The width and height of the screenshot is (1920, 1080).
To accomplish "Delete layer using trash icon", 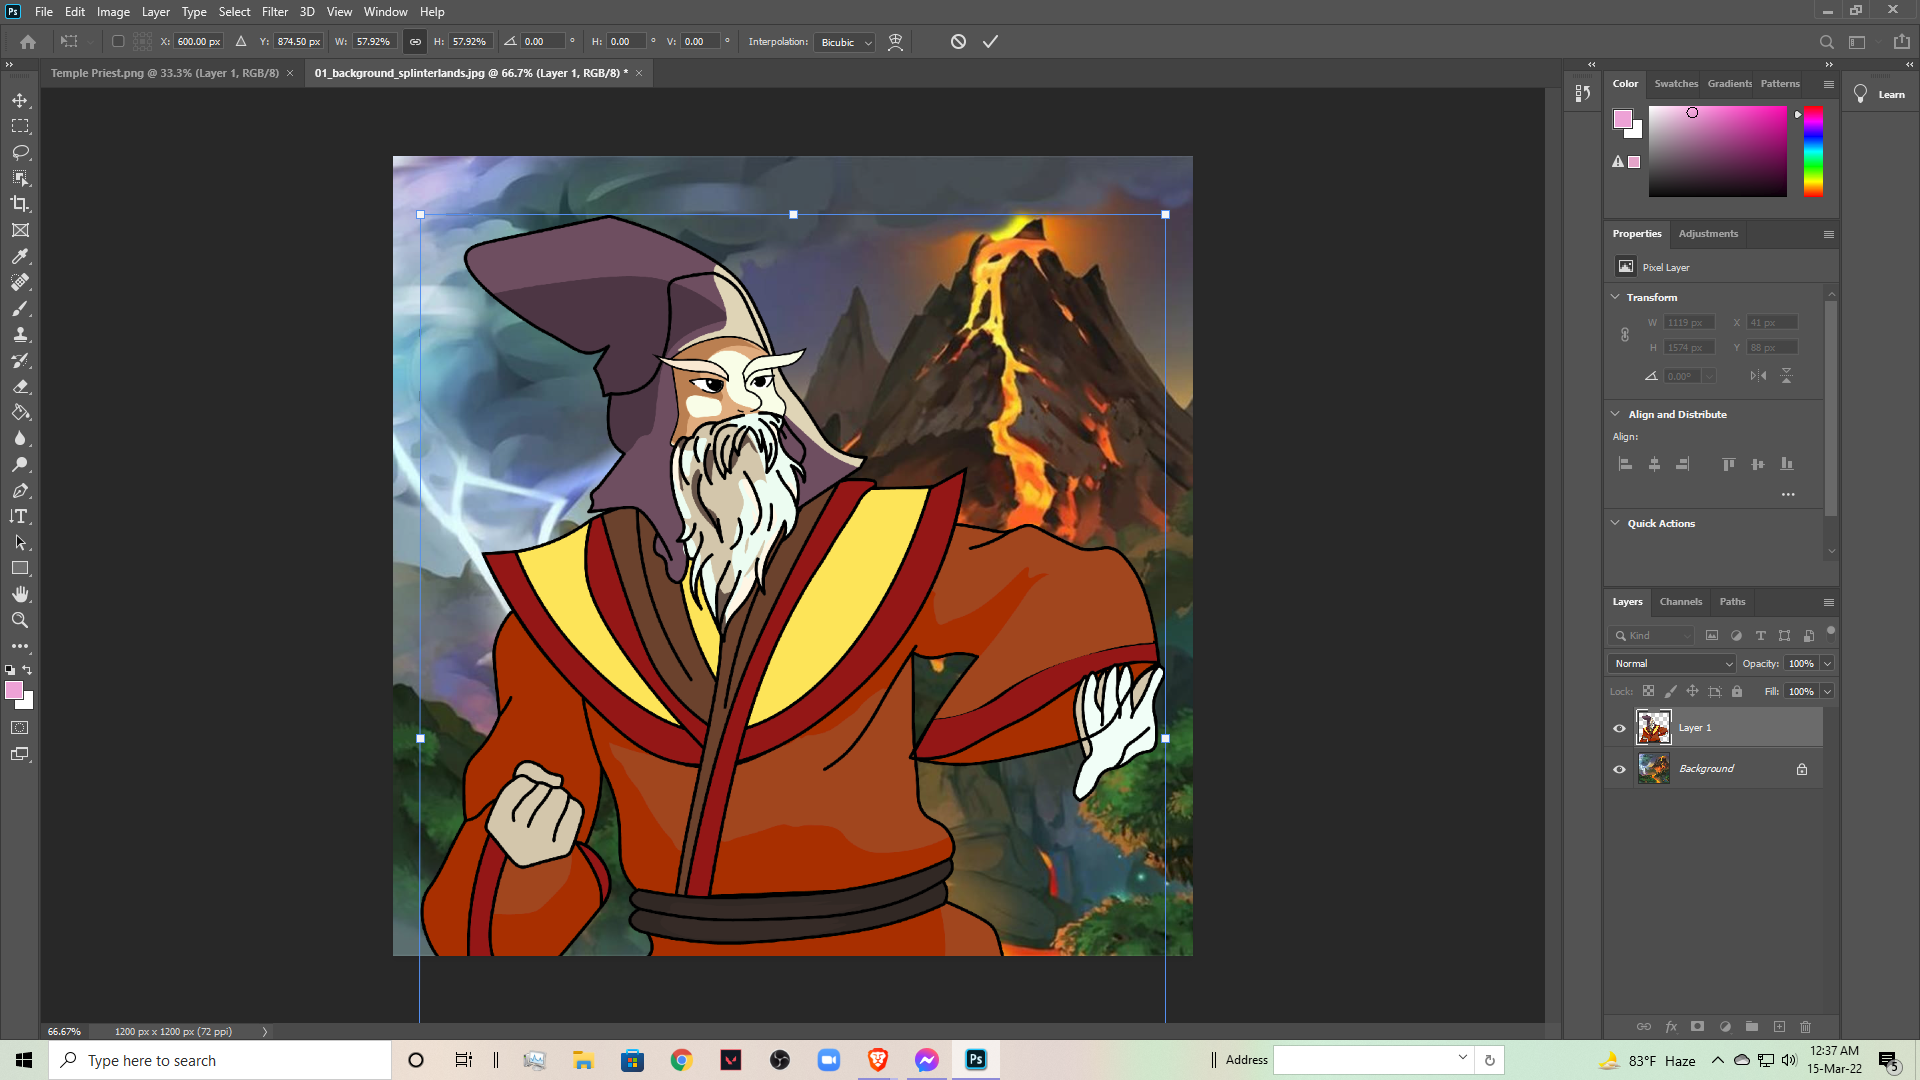I will coord(1806,1027).
